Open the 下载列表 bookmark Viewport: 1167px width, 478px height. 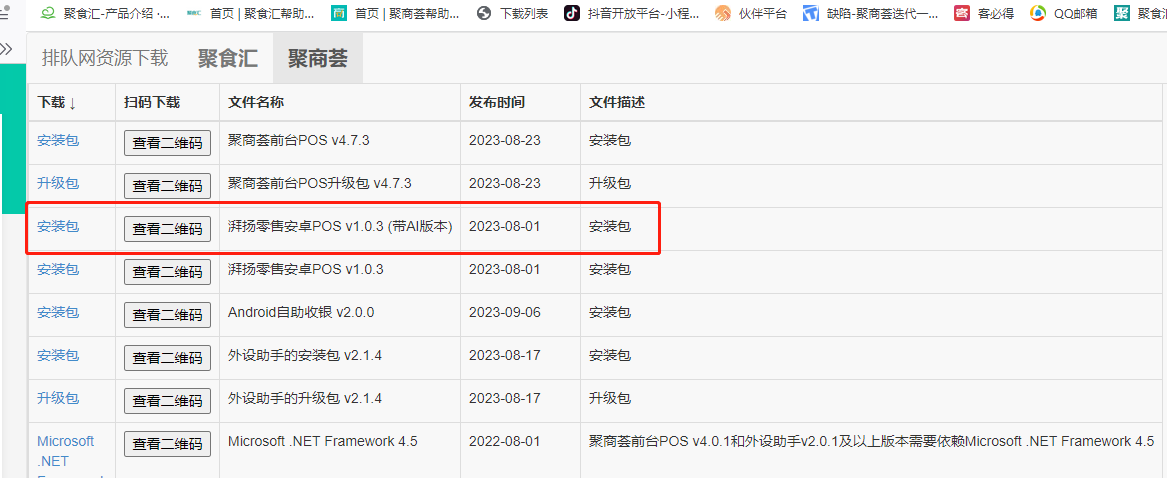tap(513, 13)
